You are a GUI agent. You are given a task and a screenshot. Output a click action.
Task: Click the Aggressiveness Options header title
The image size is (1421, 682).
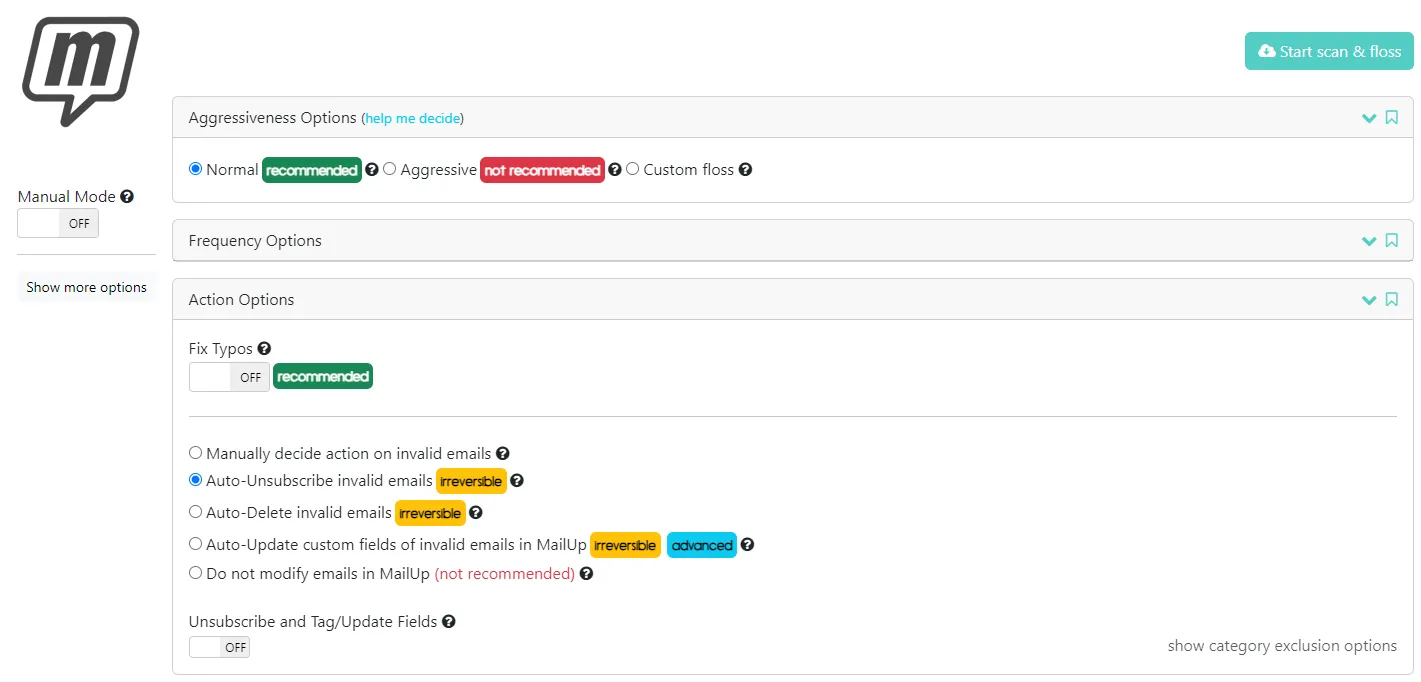click(x=273, y=118)
